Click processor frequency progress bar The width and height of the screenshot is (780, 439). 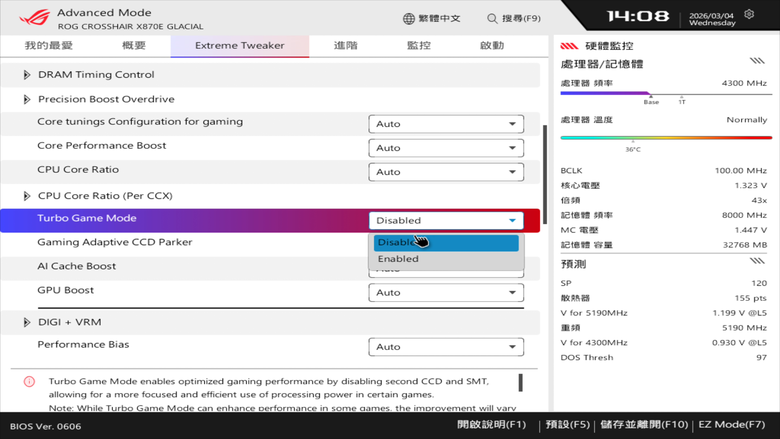coord(666,93)
